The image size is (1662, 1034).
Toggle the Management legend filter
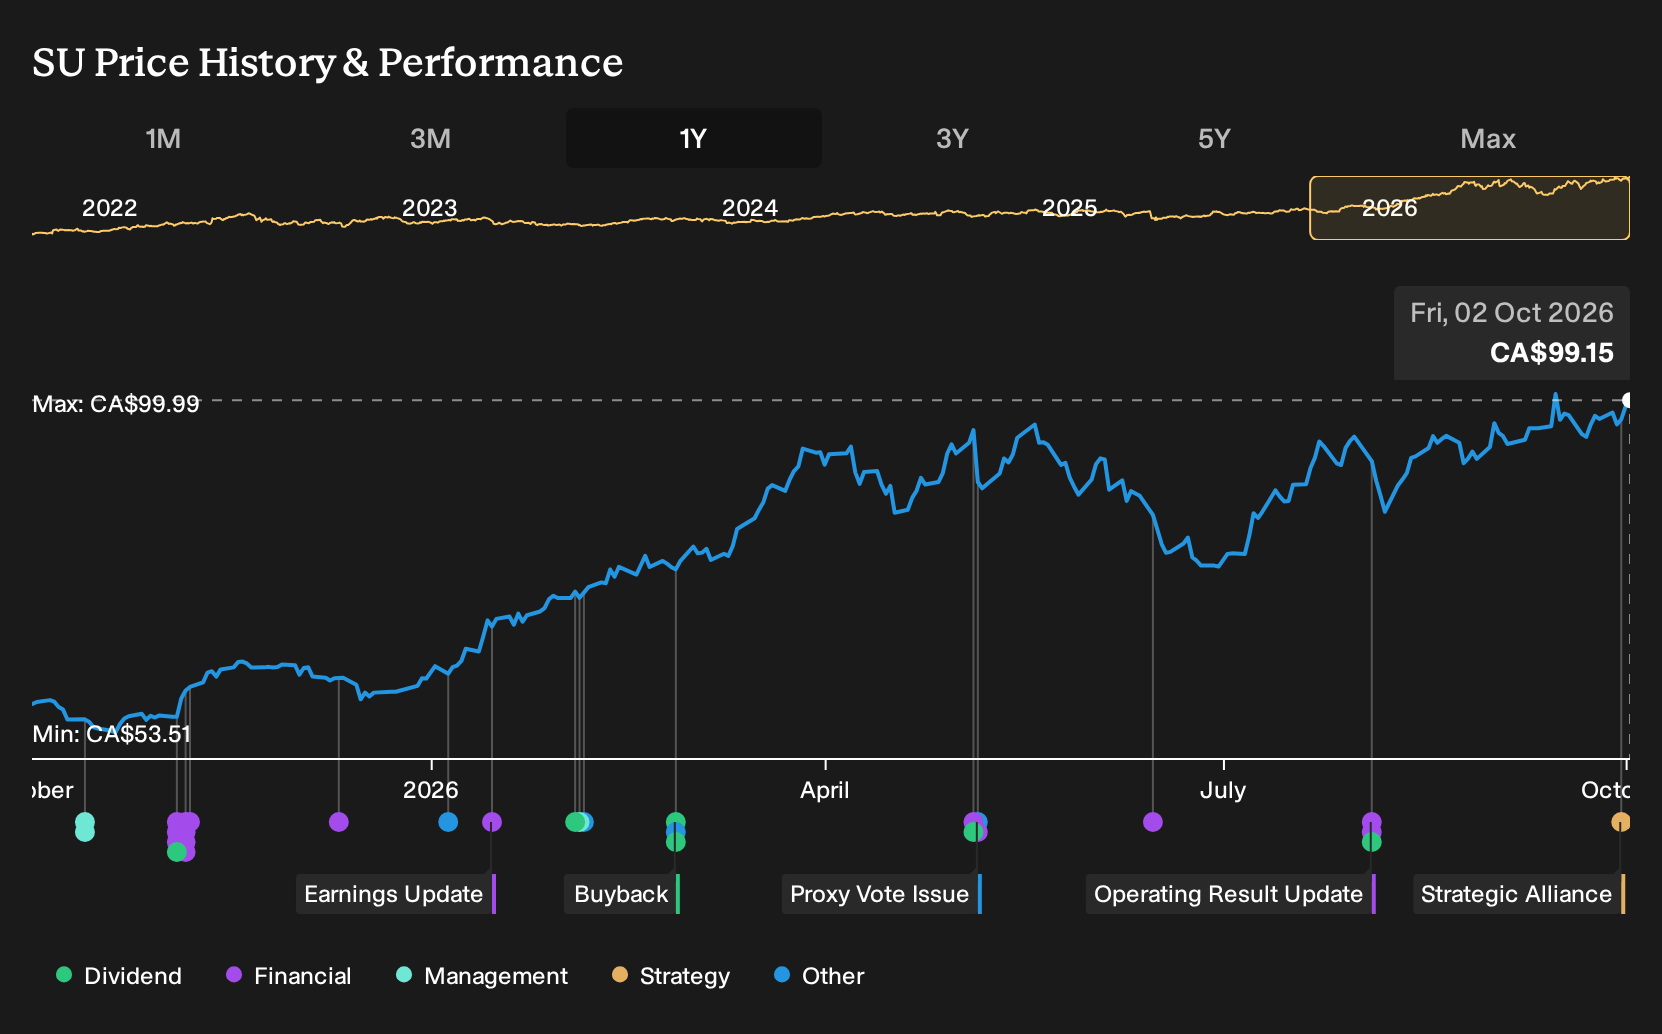482,976
